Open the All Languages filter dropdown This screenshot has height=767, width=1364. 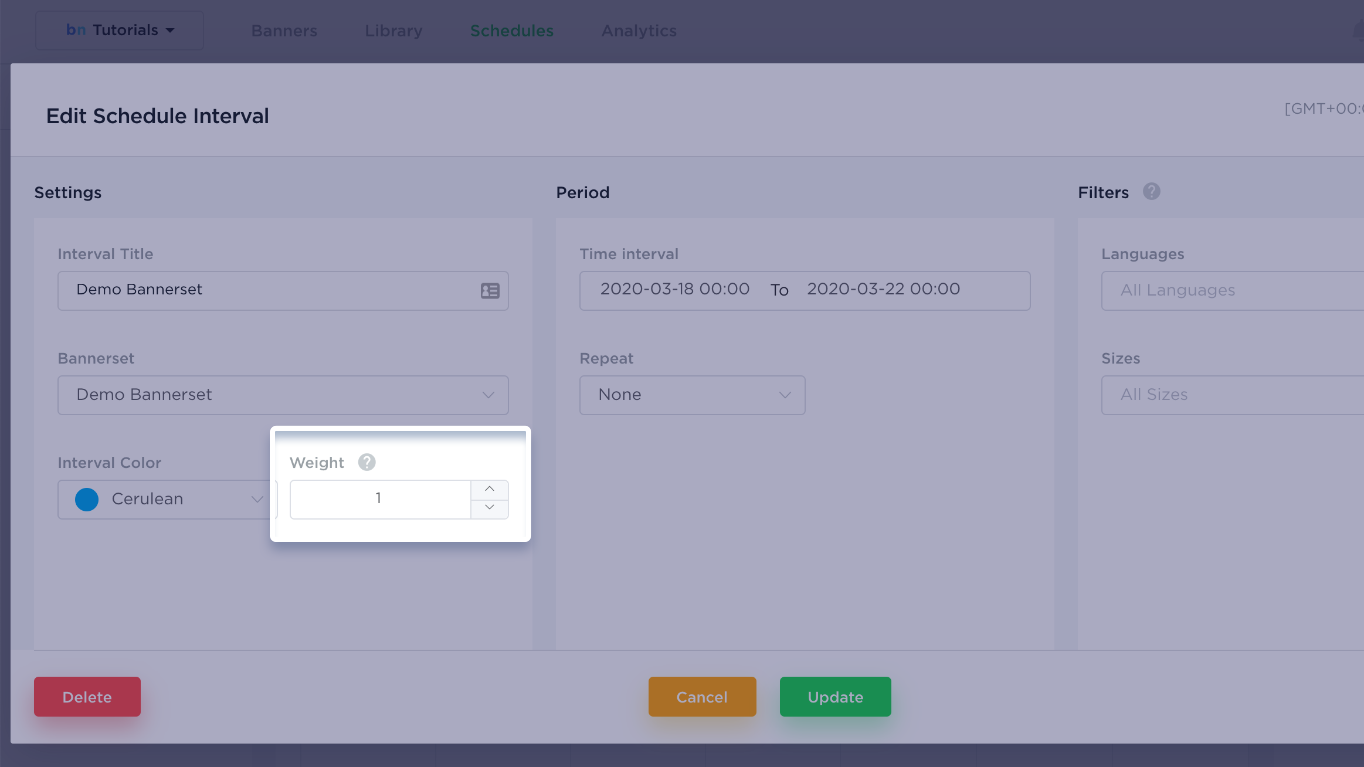click(1232, 291)
